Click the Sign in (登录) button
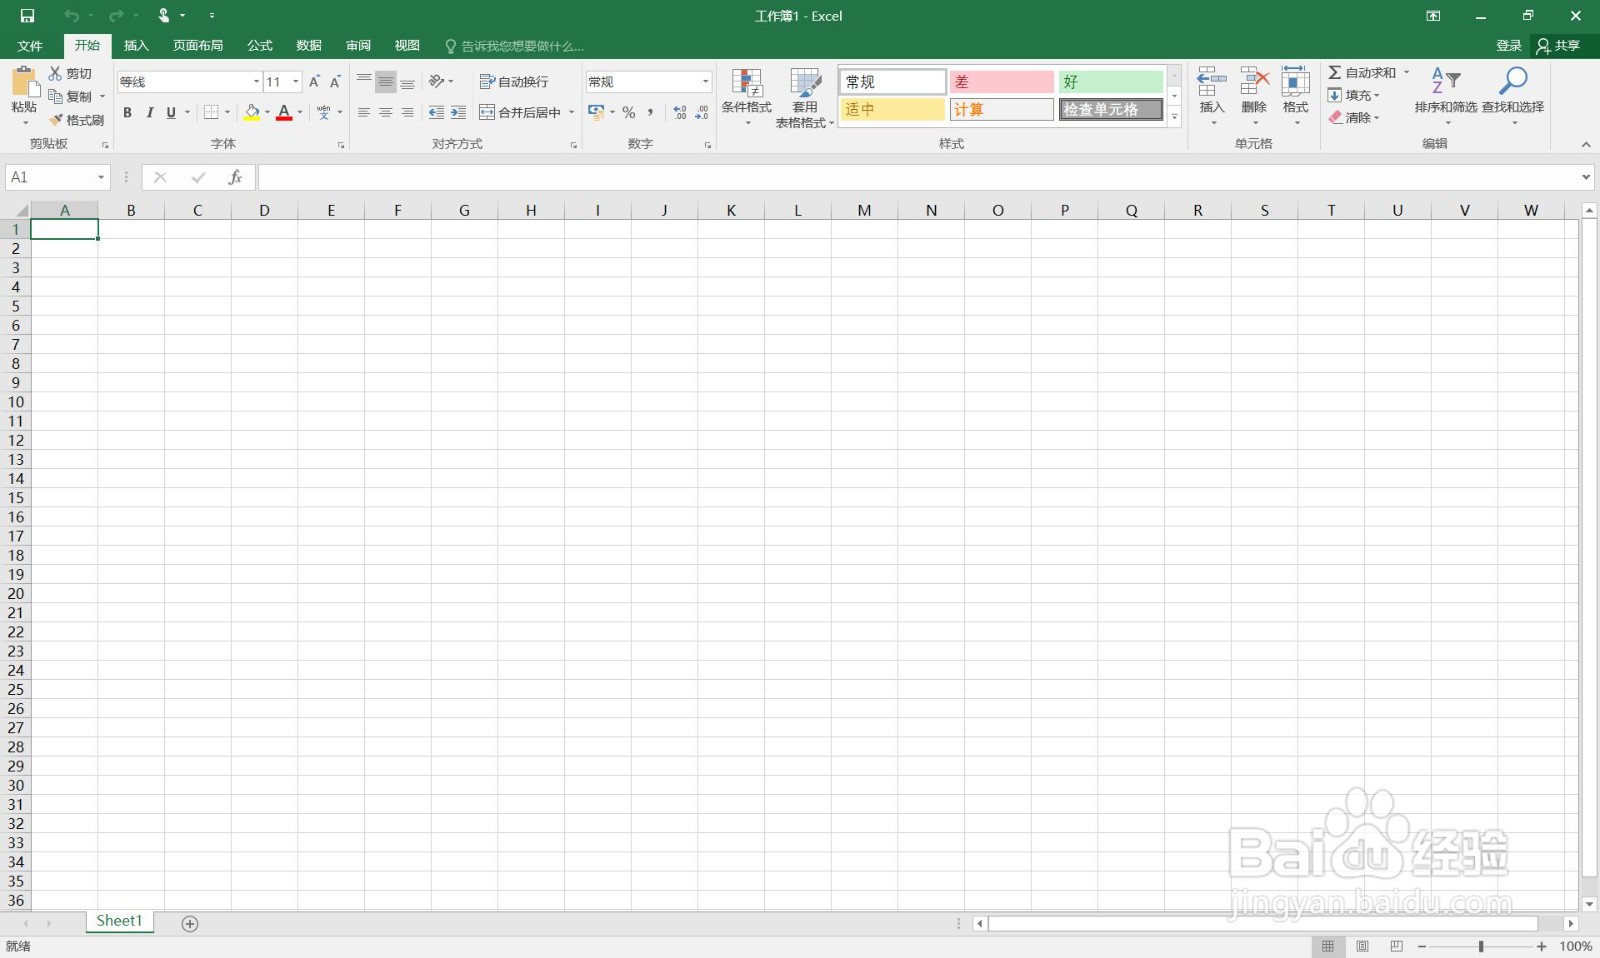 [x=1509, y=46]
